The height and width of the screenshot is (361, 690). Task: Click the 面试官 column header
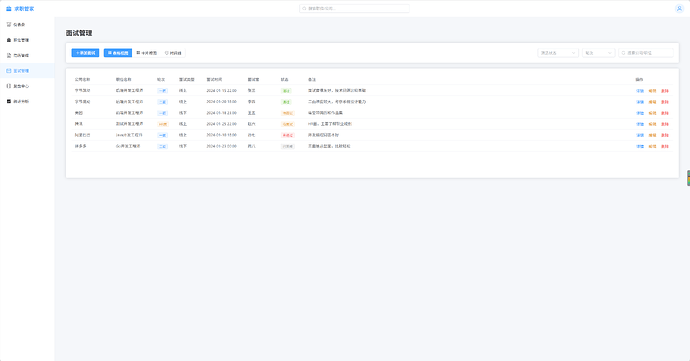coord(253,80)
